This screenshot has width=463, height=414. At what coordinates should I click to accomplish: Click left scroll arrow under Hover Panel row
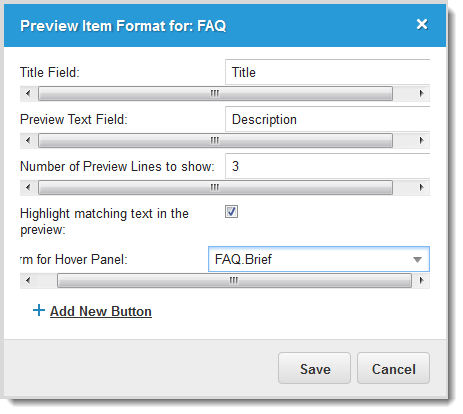[28, 281]
